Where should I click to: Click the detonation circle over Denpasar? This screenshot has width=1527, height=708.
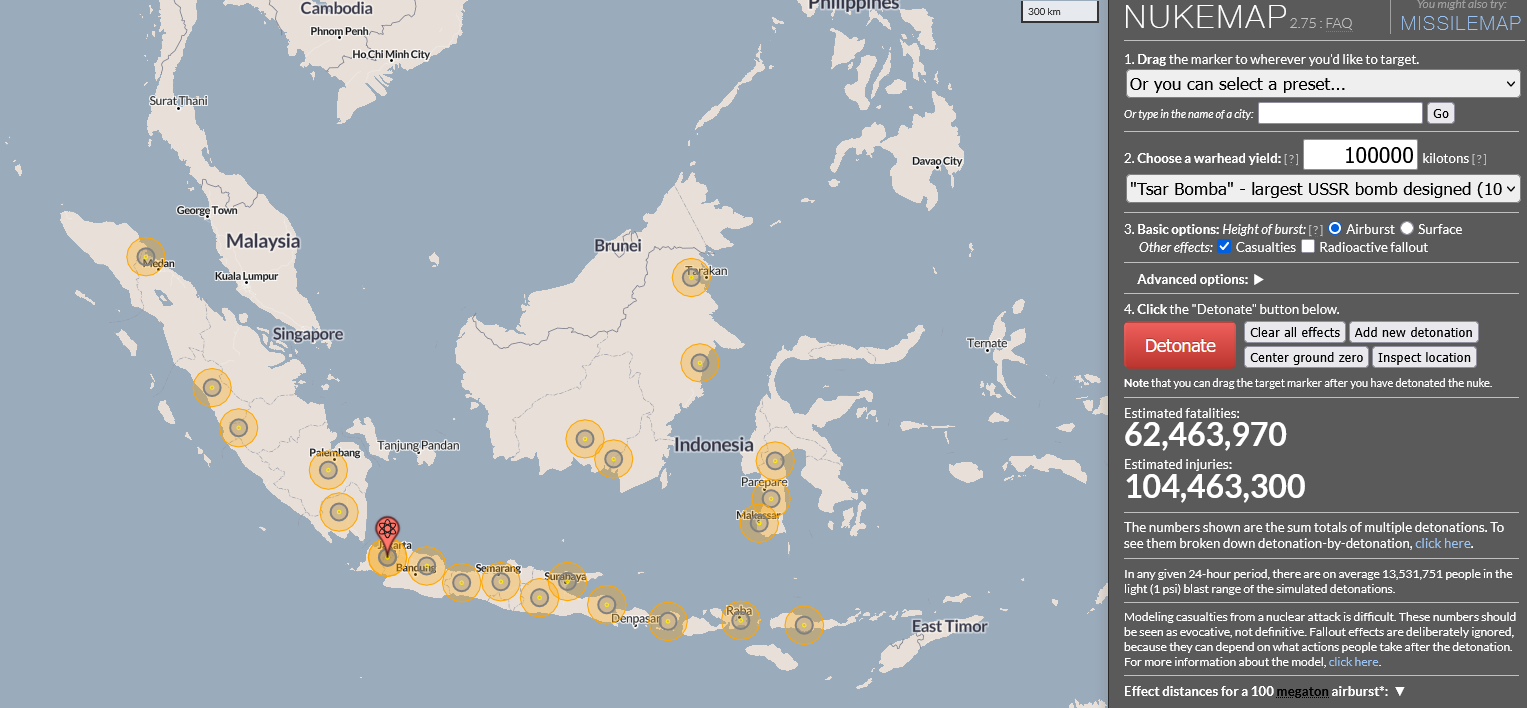click(668, 621)
